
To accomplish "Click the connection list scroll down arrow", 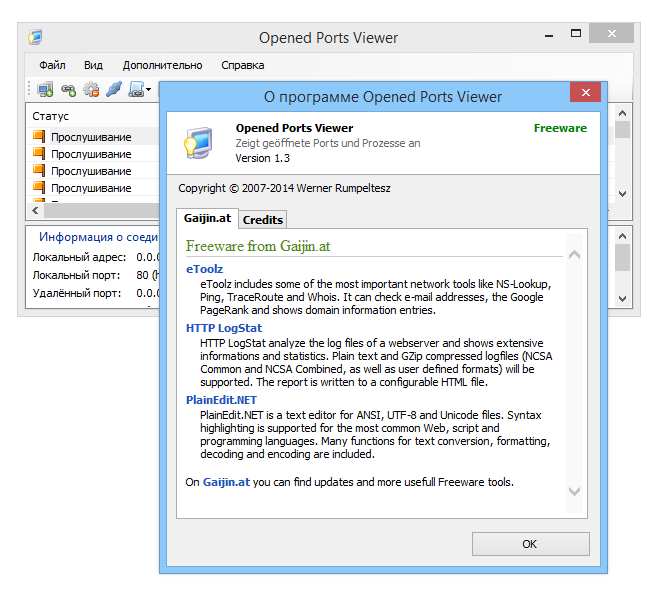I will click(623, 194).
